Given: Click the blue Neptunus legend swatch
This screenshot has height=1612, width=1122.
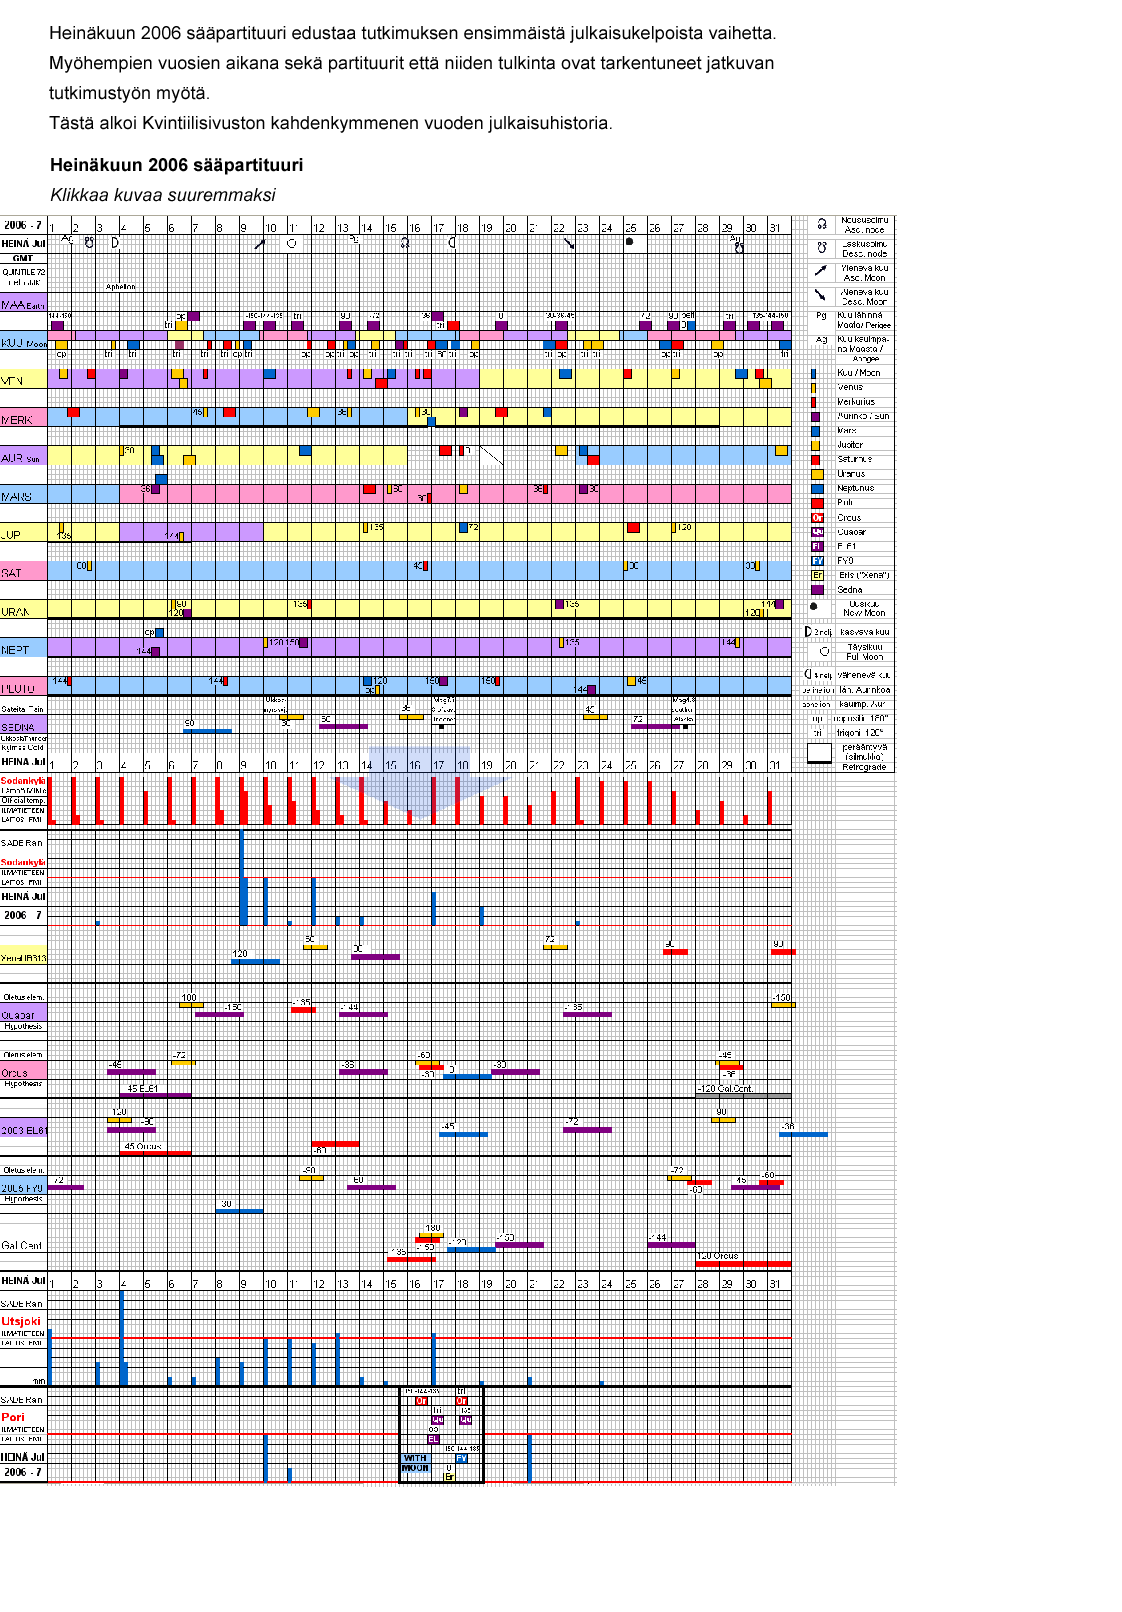Looking at the screenshot, I should click(817, 488).
